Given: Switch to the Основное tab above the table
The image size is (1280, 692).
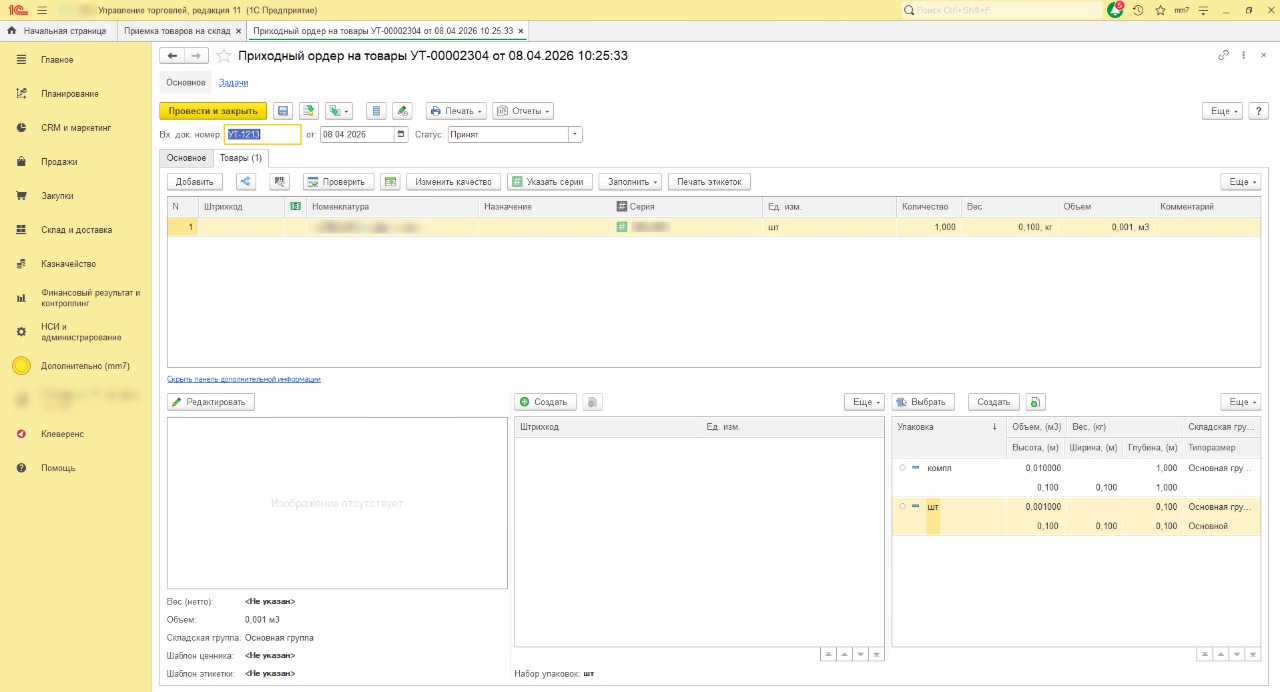Looking at the screenshot, I should pos(186,158).
